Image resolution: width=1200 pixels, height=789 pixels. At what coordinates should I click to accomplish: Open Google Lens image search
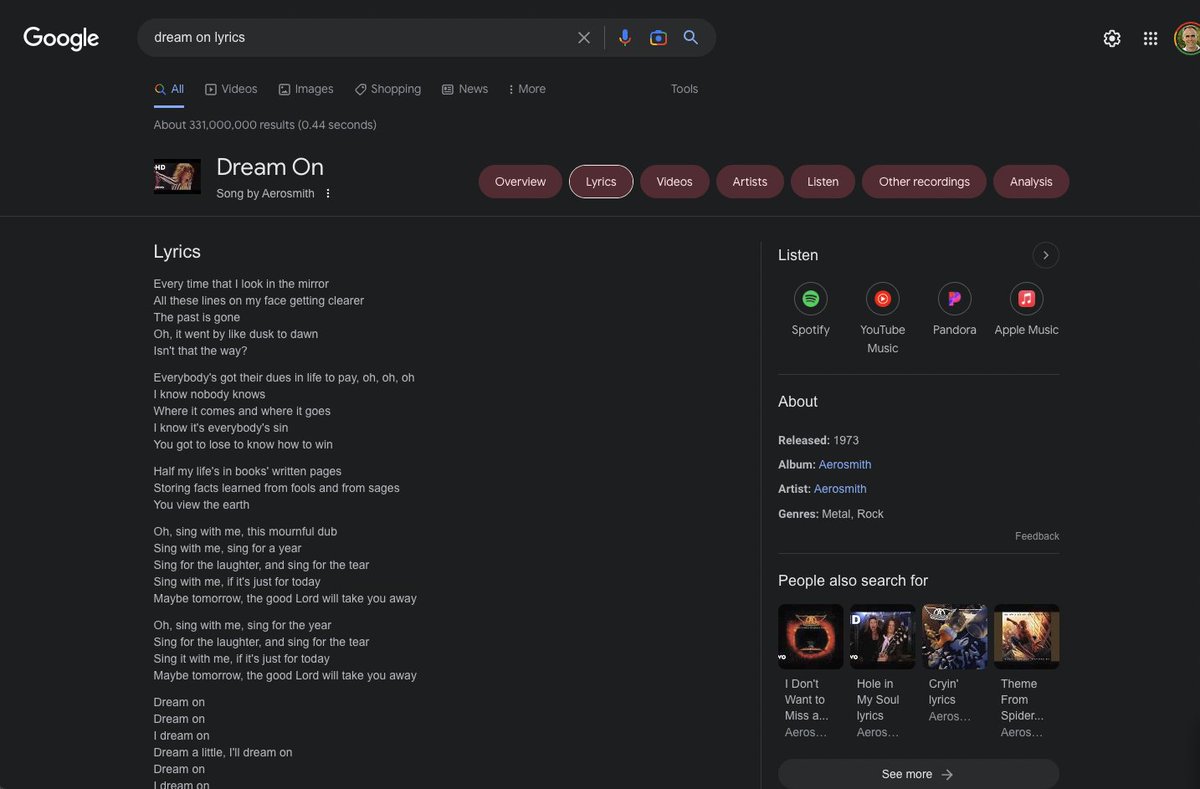click(x=658, y=38)
